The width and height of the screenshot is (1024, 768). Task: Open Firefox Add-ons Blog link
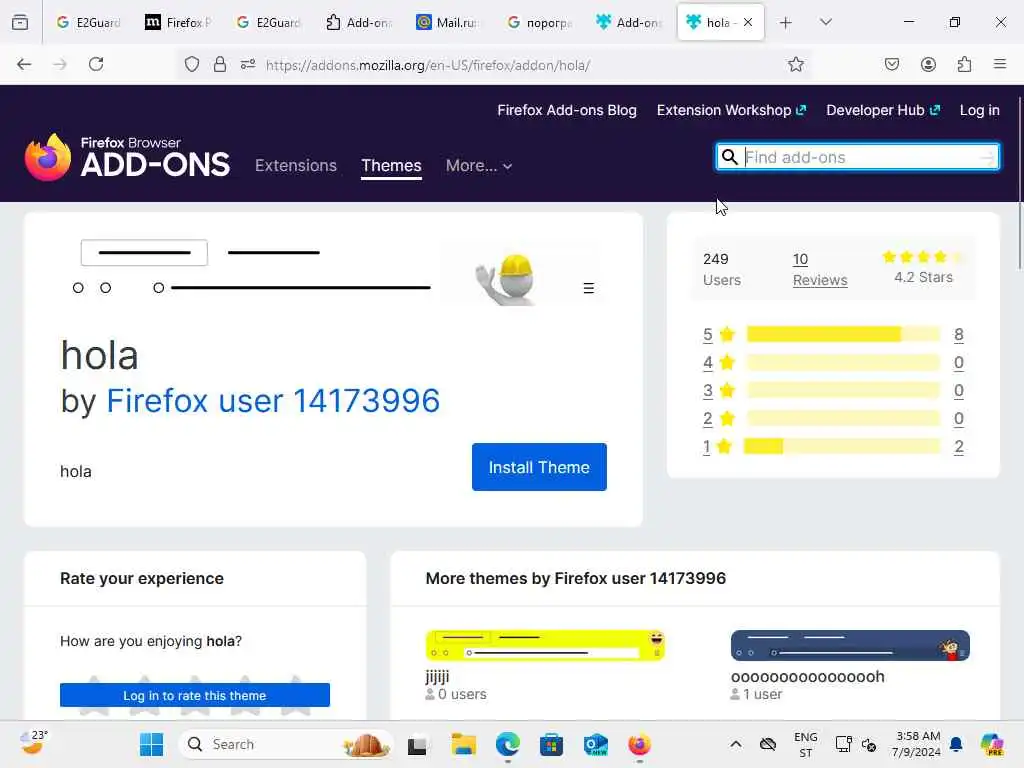(567, 110)
